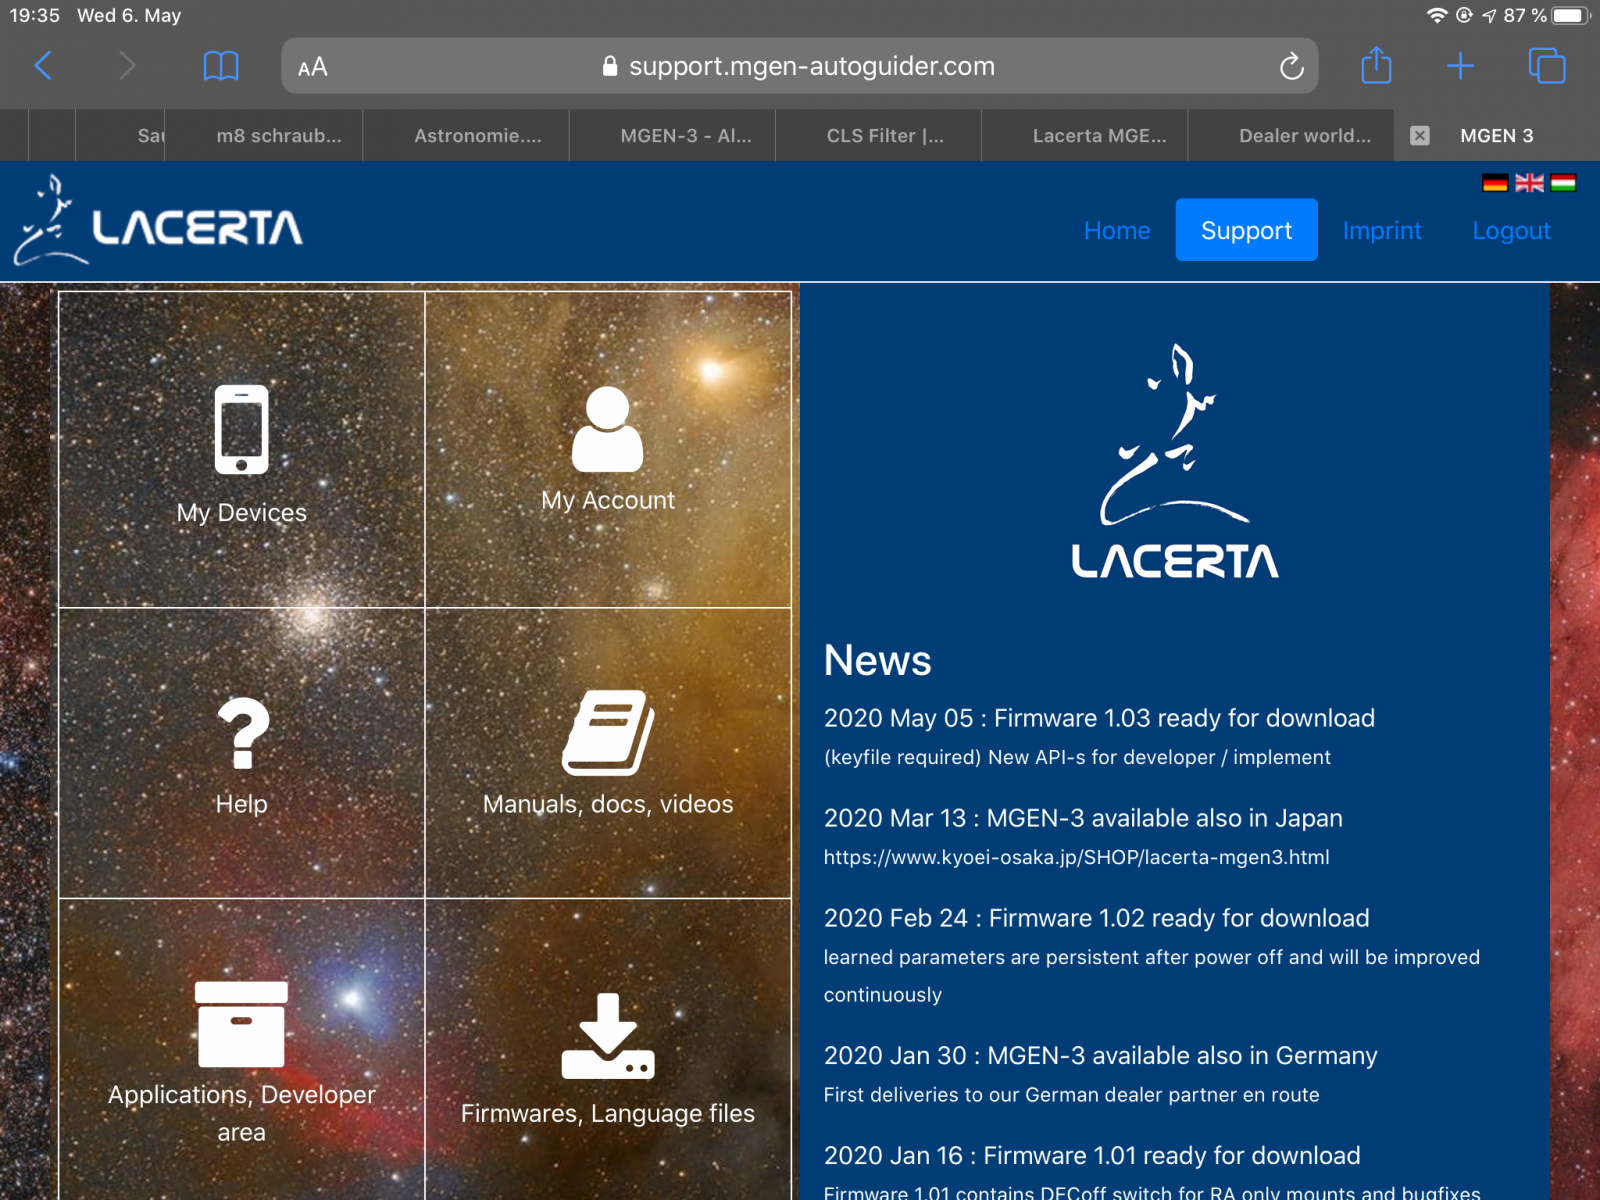Tap the orientation lock status bar icon
The image size is (1600, 1200).
pos(1464,15)
